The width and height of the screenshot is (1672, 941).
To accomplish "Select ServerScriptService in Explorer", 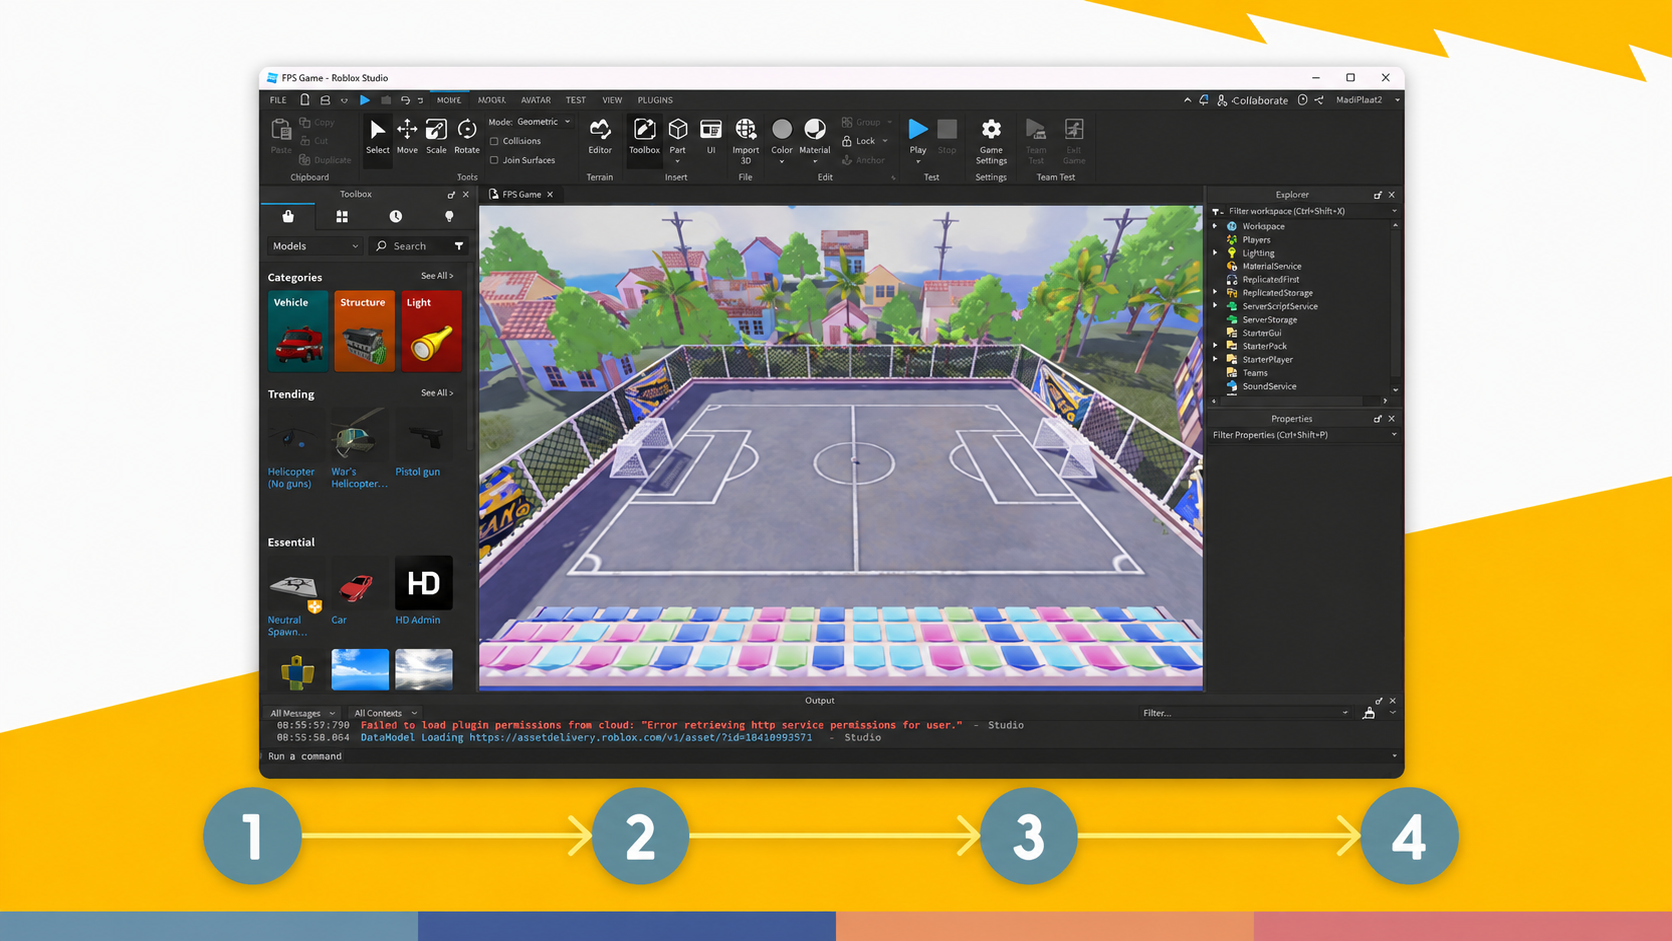I will (x=1279, y=306).
